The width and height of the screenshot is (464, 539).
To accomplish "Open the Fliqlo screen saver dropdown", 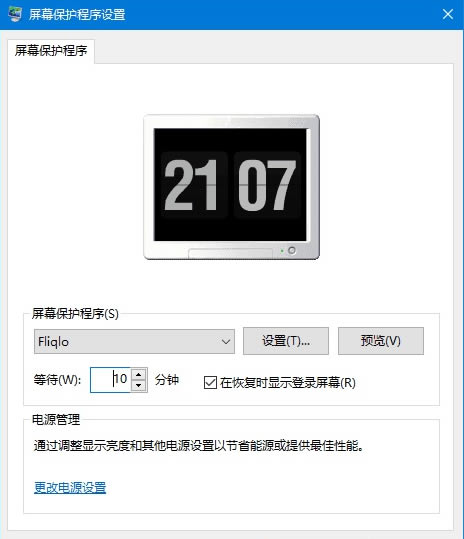I will tap(134, 342).
